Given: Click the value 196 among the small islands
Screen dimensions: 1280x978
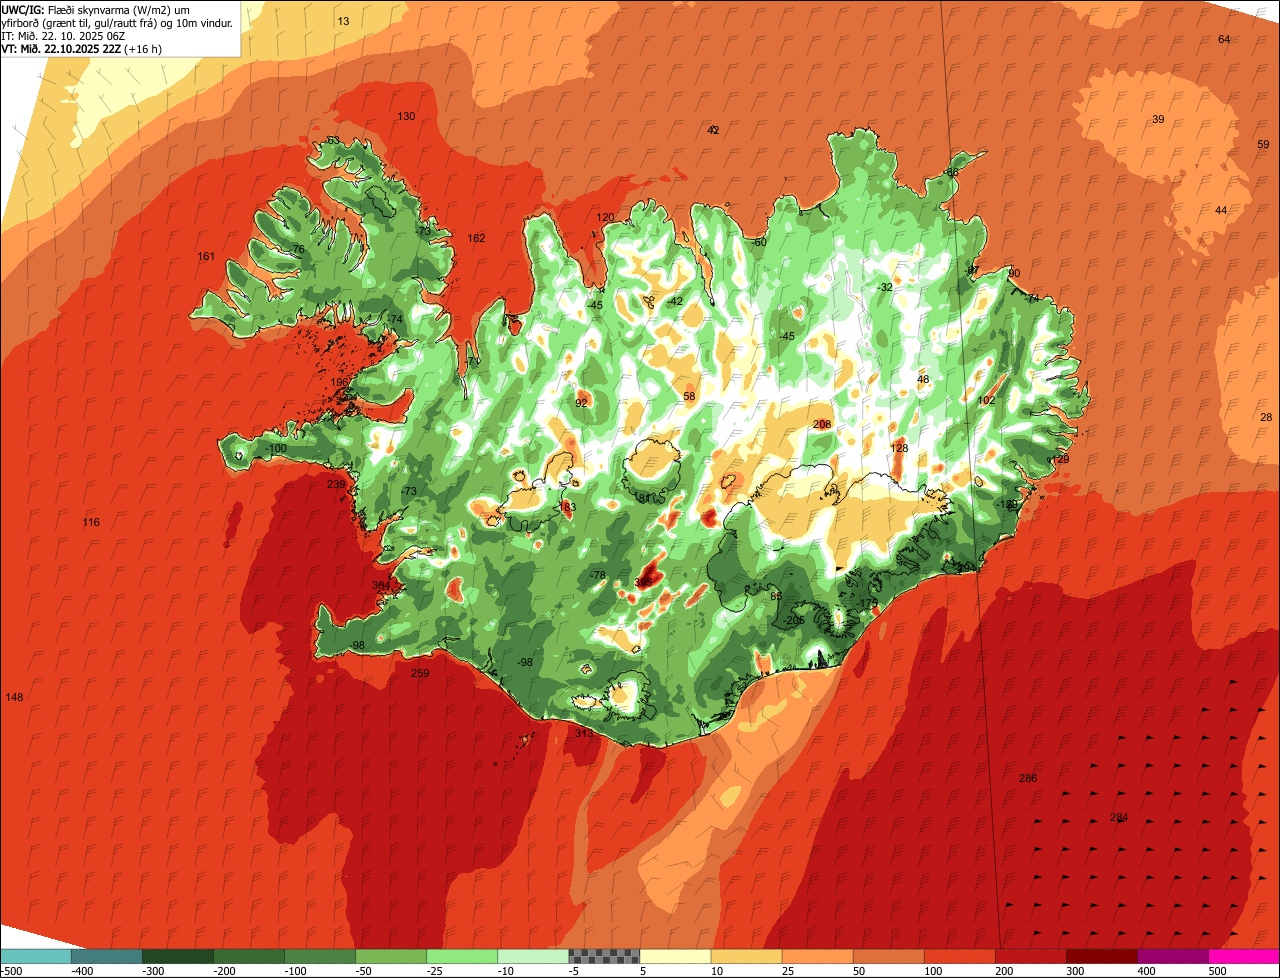Looking at the screenshot, I should (x=339, y=382).
